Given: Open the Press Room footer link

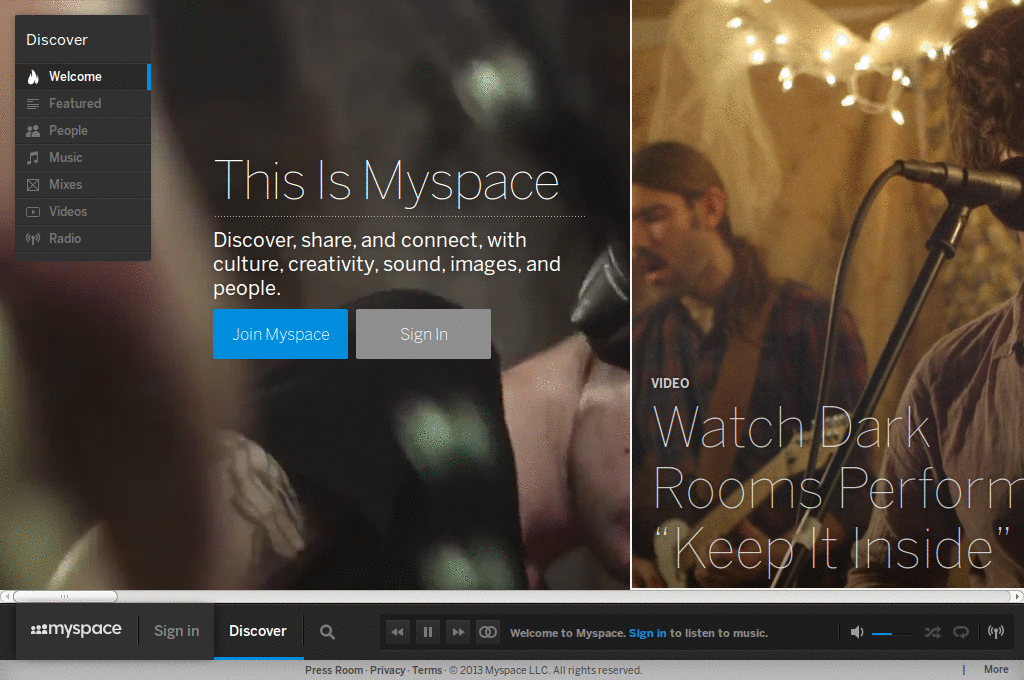Looking at the screenshot, I should [334, 670].
